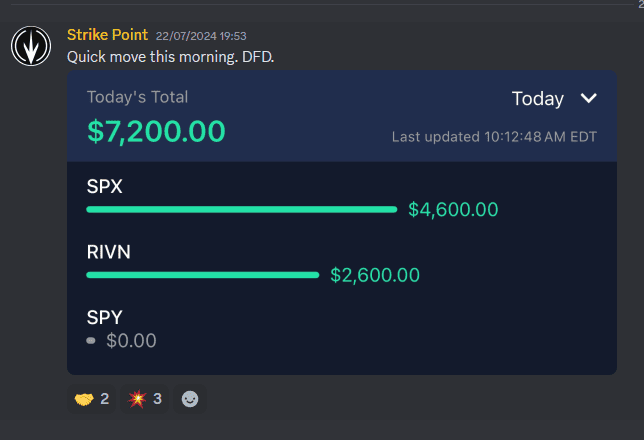This screenshot has width=644, height=440.
Task: Open the add reaction smiley icon
Action: point(190,399)
